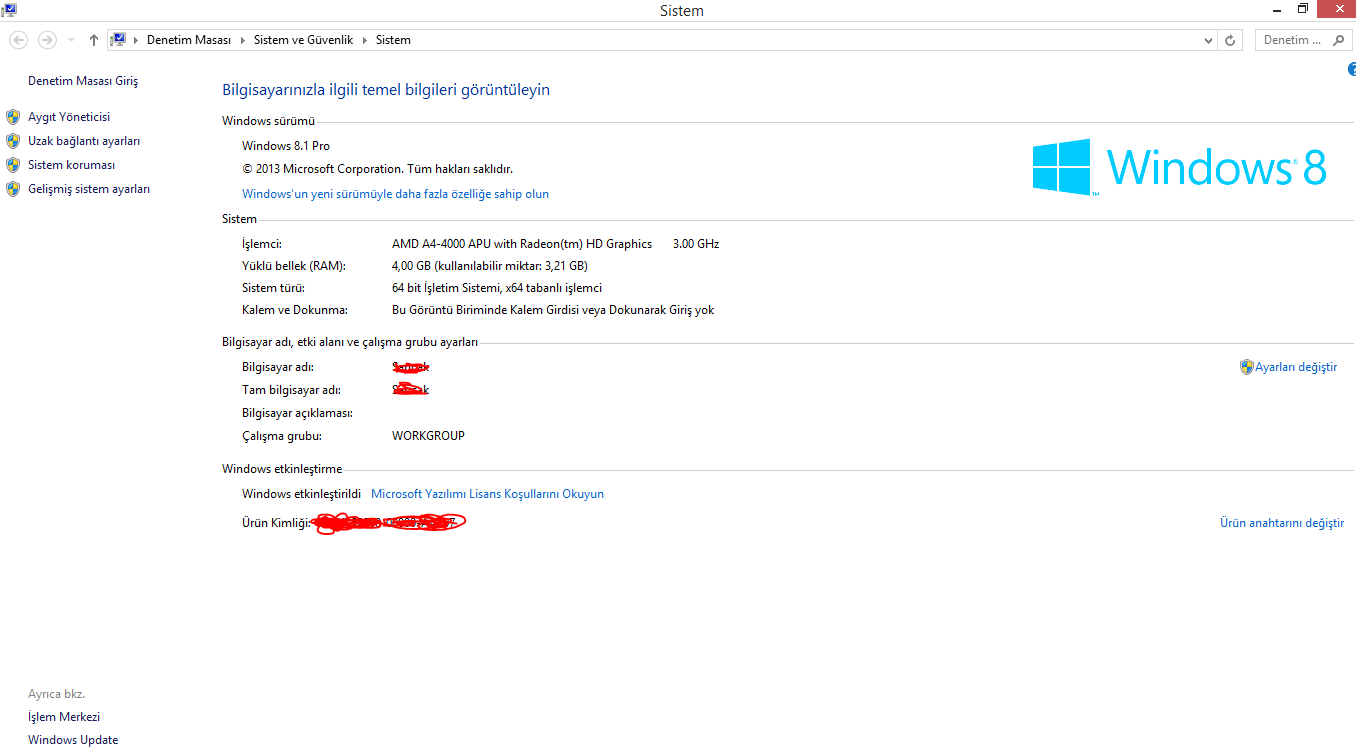This screenshot has height=749, width=1356.
Task: Open Uzak bağlantı ayarları
Action: pyautogui.click(x=84, y=141)
